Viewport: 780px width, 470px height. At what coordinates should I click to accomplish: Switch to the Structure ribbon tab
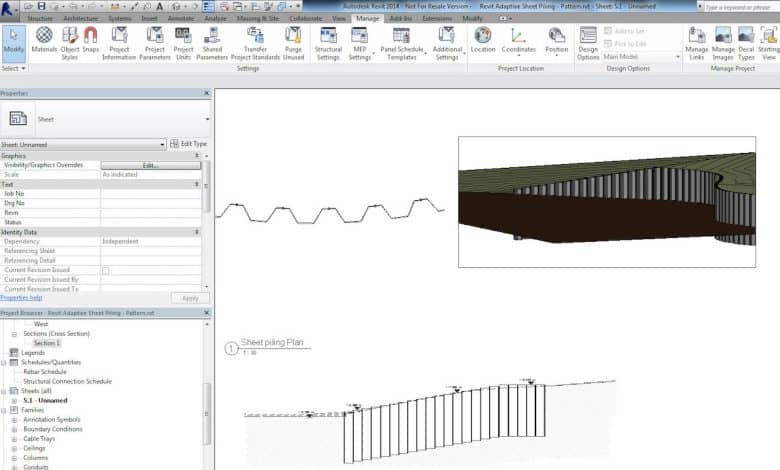coord(40,18)
